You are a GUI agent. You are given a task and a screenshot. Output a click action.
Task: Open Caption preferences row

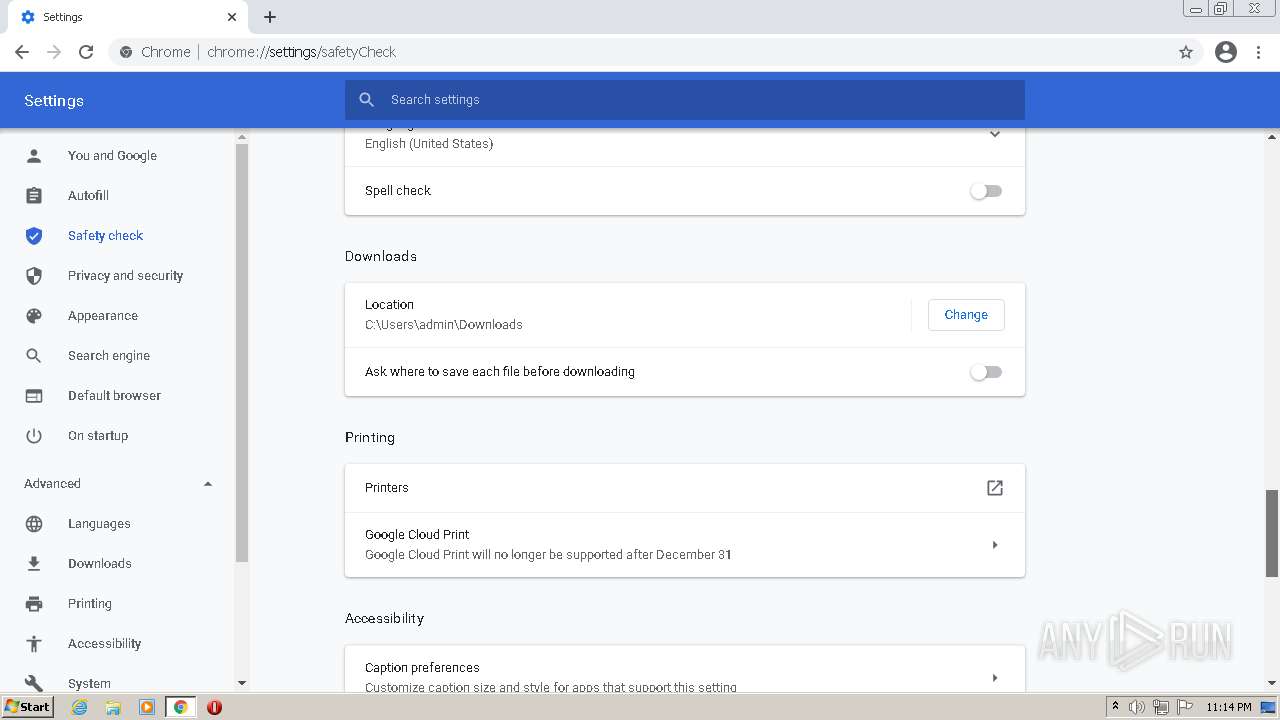685,670
